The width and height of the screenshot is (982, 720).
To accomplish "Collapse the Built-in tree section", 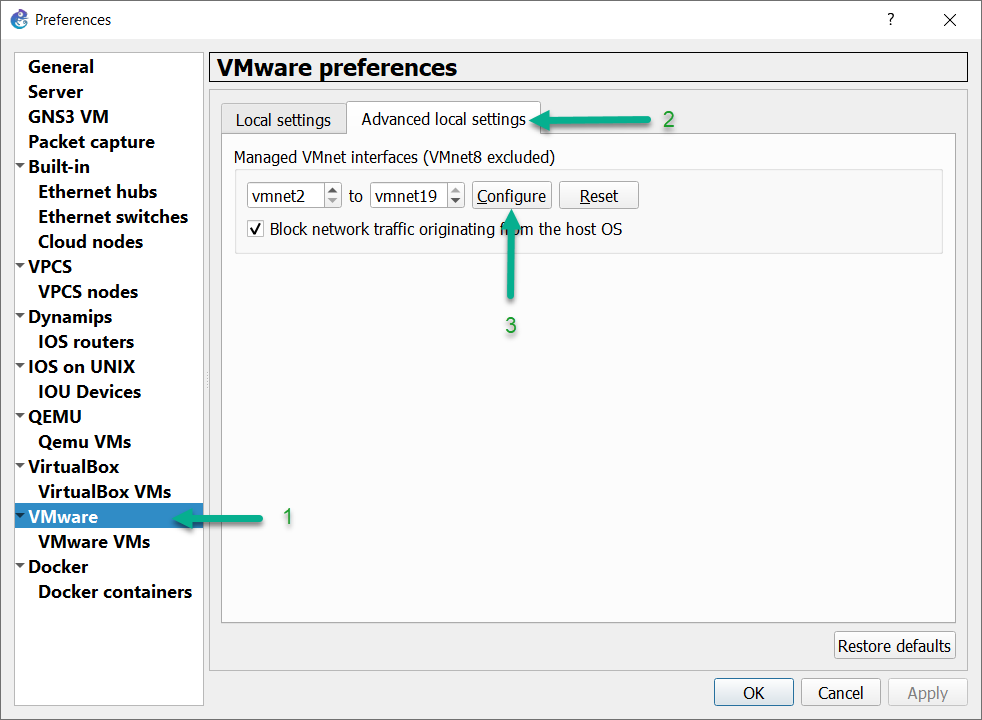I will point(20,166).
